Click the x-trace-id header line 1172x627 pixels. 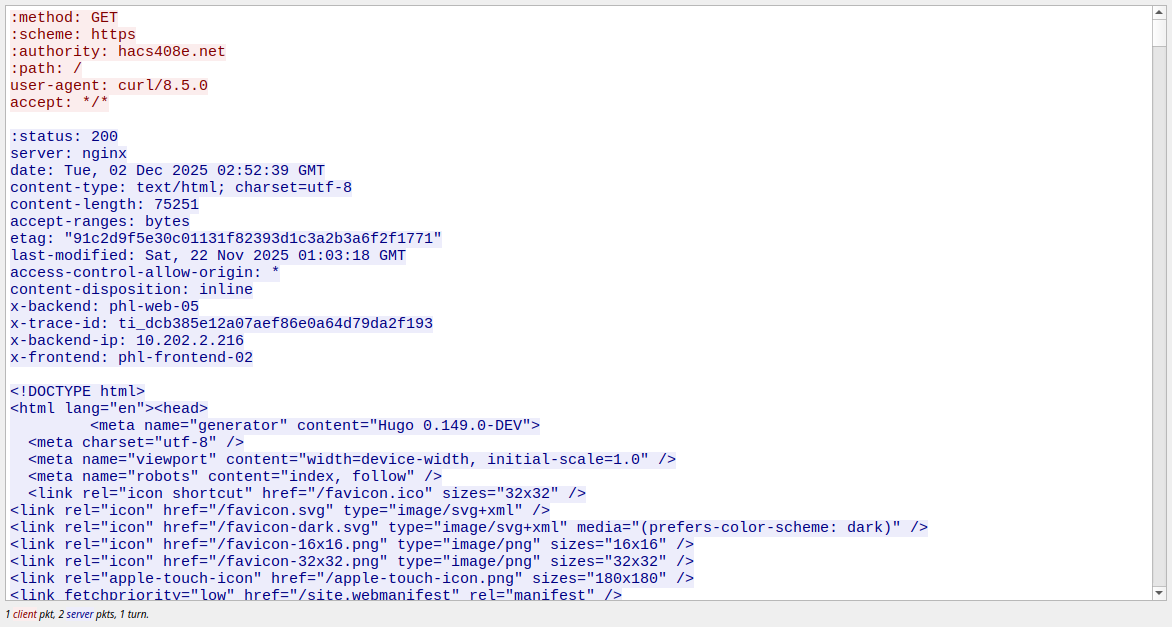pos(221,323)
